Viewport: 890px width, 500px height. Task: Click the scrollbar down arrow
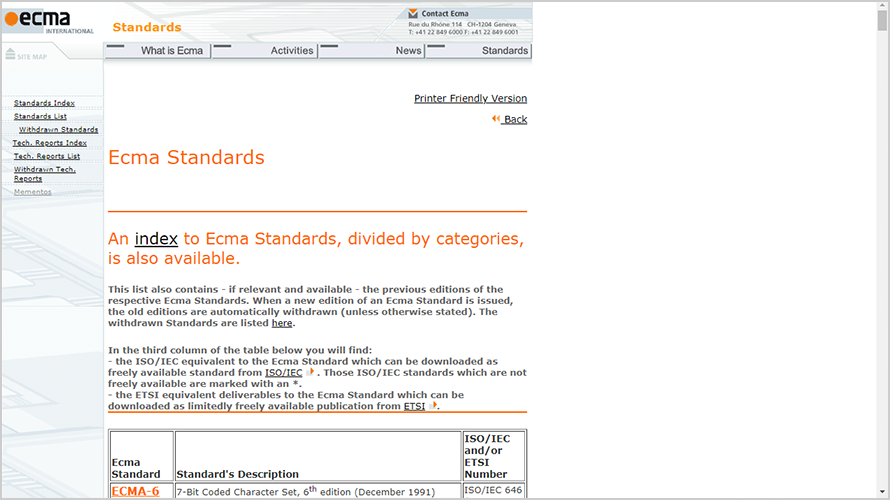(x=881, y=492)
